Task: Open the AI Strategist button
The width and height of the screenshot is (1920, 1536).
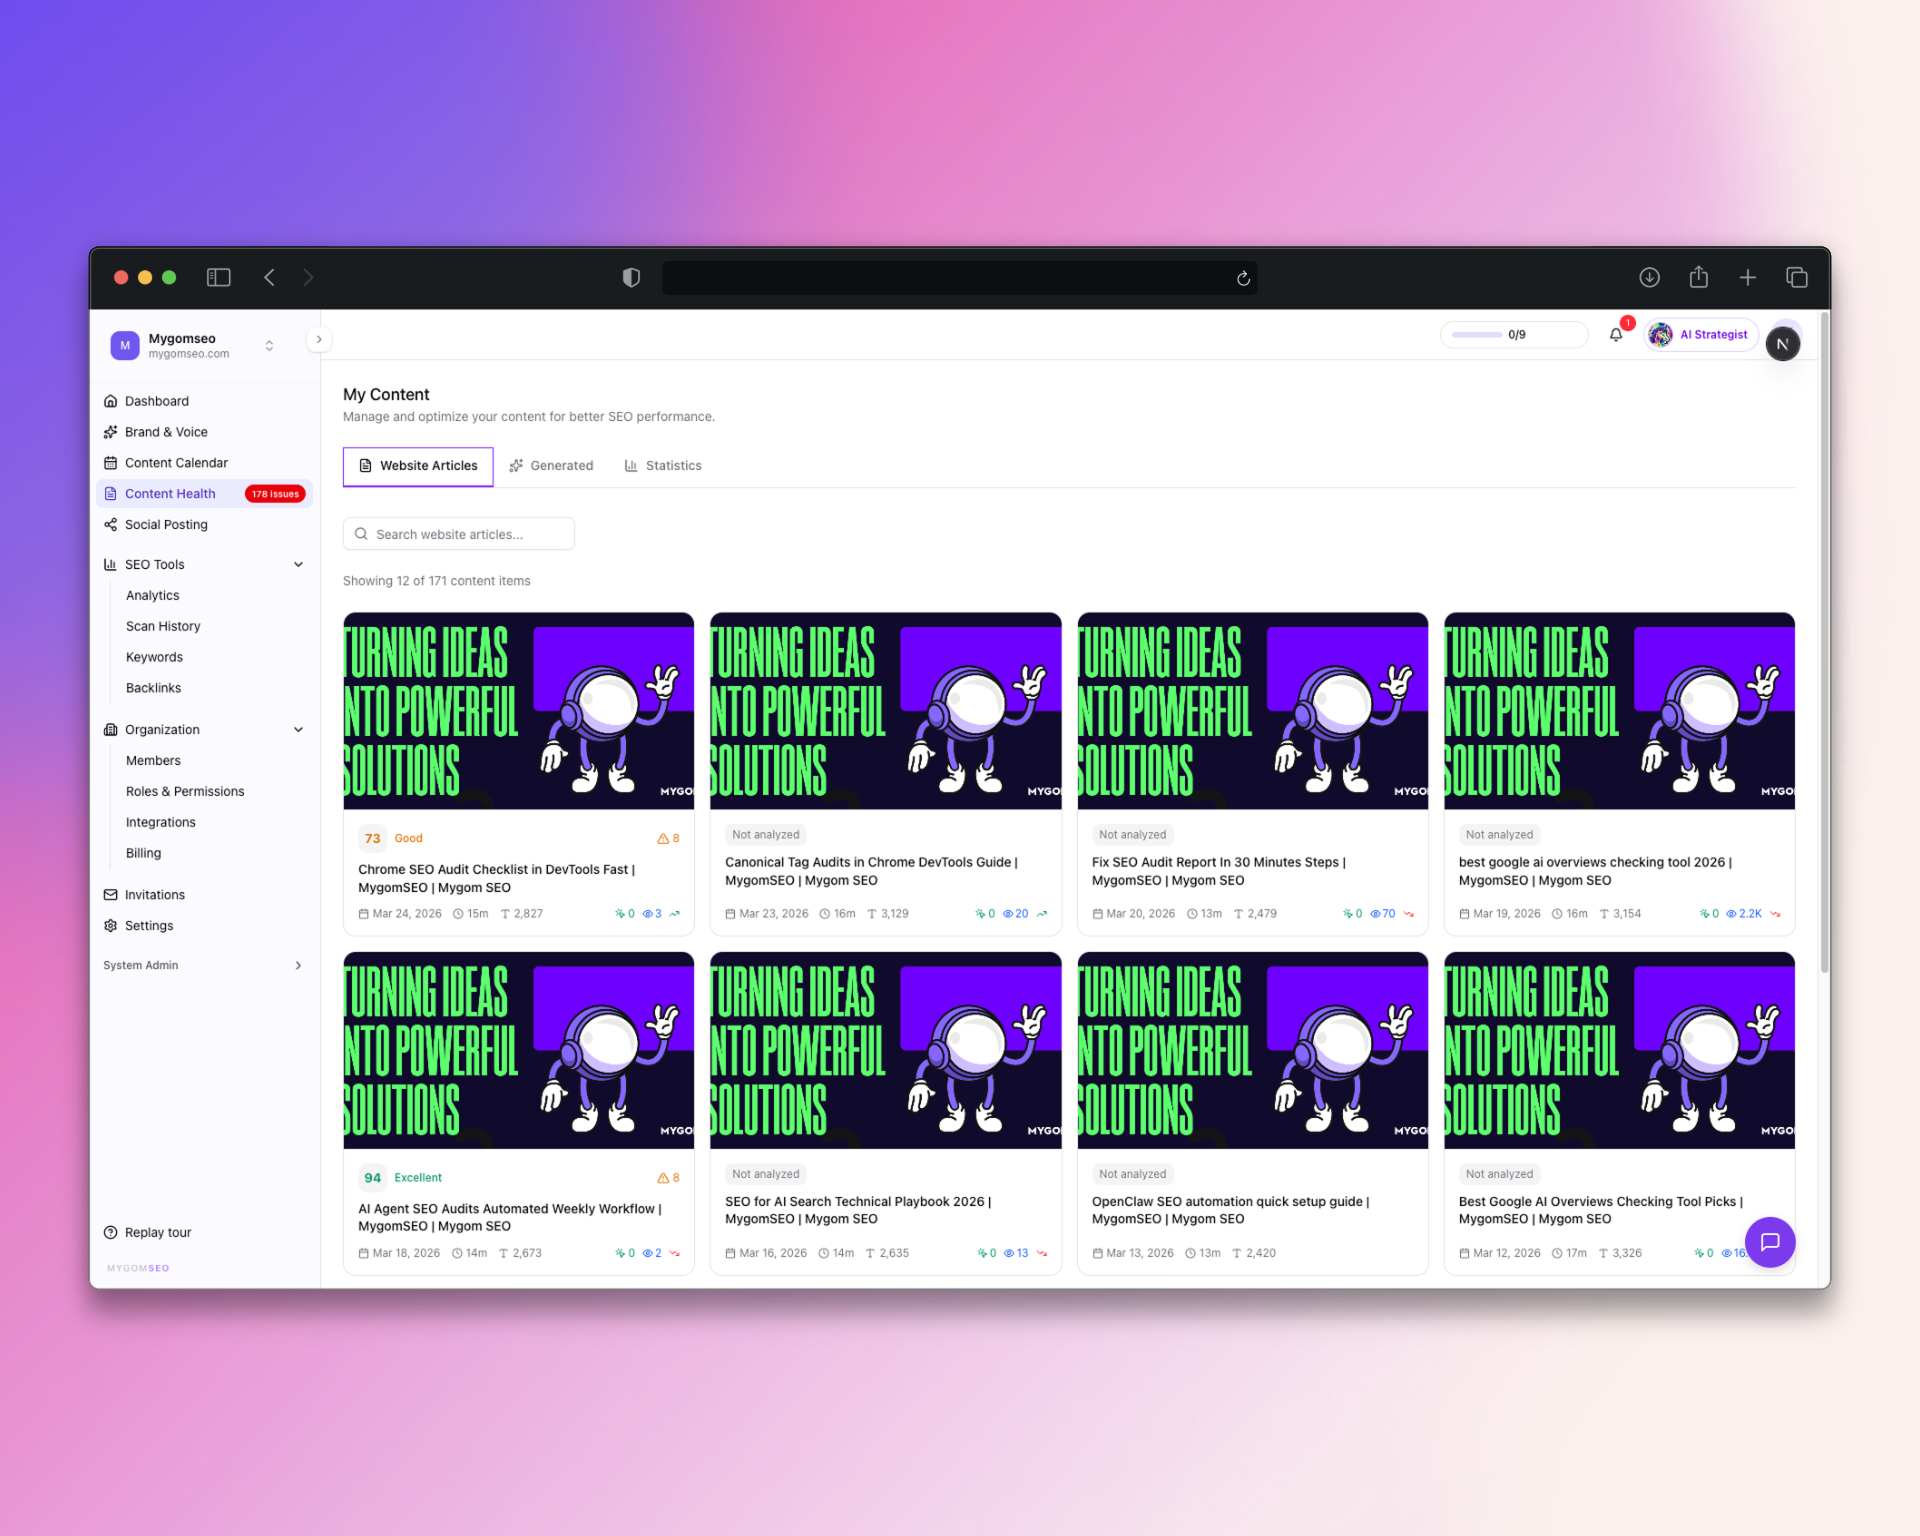Action: click(x=1702, y=335)
